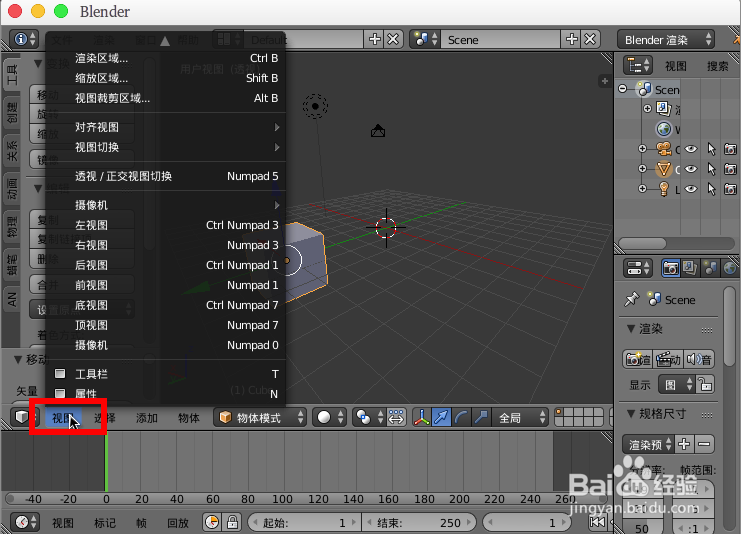Viewport: 741px width, 534px height.
Task: Open the pivot point selector
Action: [x=368, y=417]
